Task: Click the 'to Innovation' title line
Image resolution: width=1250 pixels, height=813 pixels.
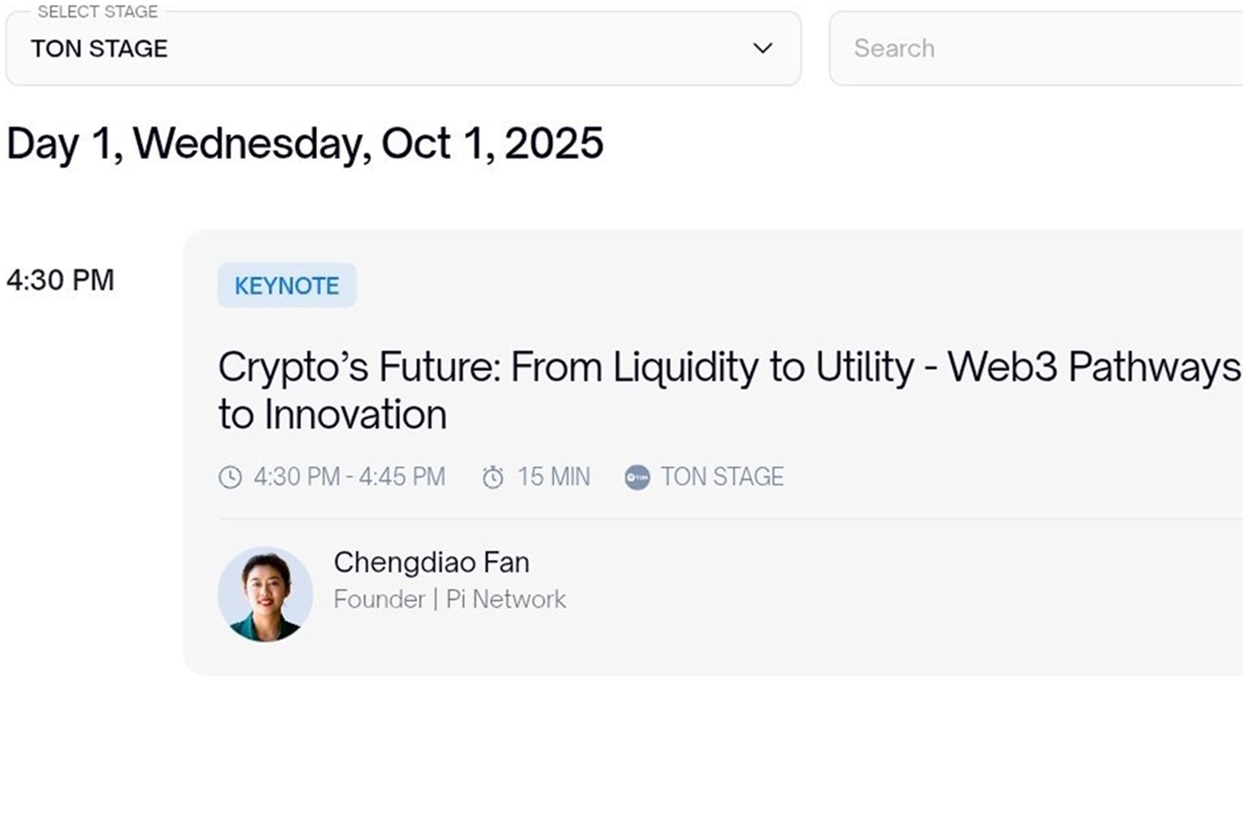Action: click(x=332, y=415)
